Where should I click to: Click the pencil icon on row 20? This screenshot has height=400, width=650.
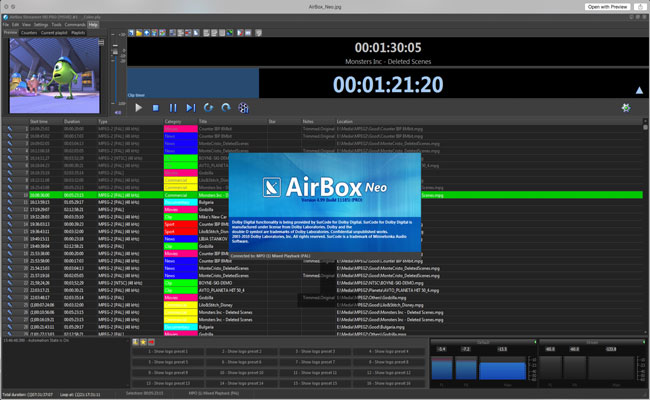click(10, 268)
